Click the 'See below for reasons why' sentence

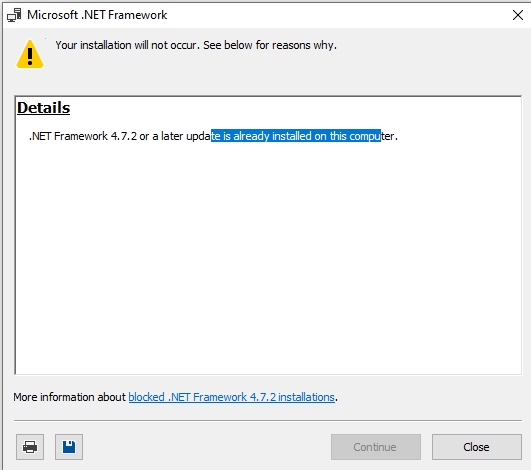(x=270, y=45)
